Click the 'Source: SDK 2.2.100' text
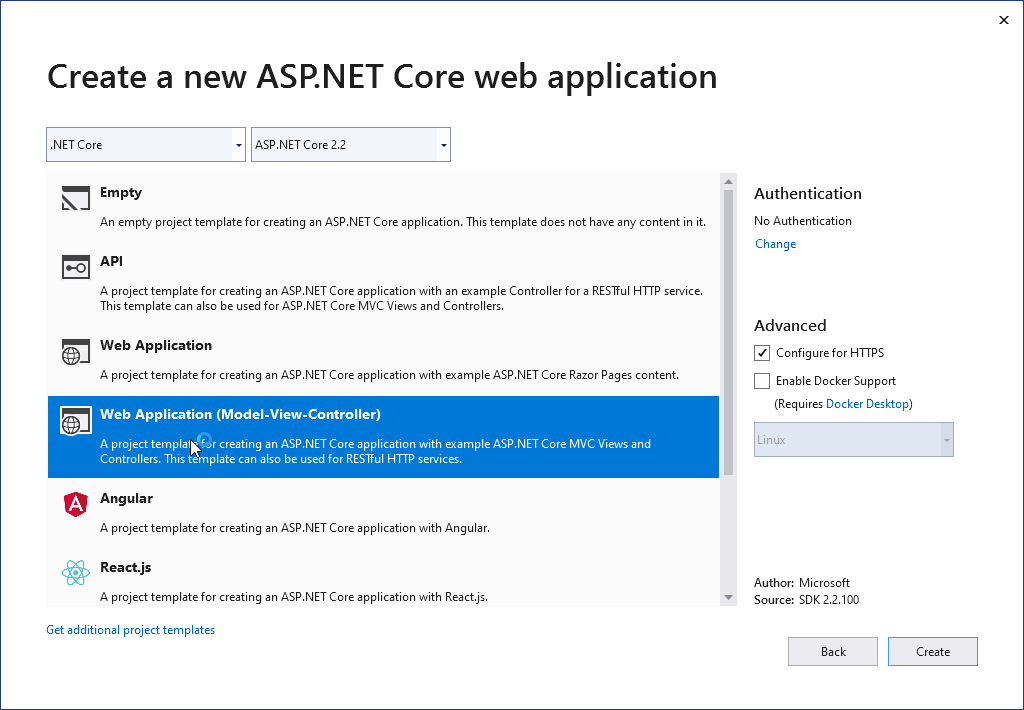The width and height of the screenshot is (1024, 710). (807, 600)
